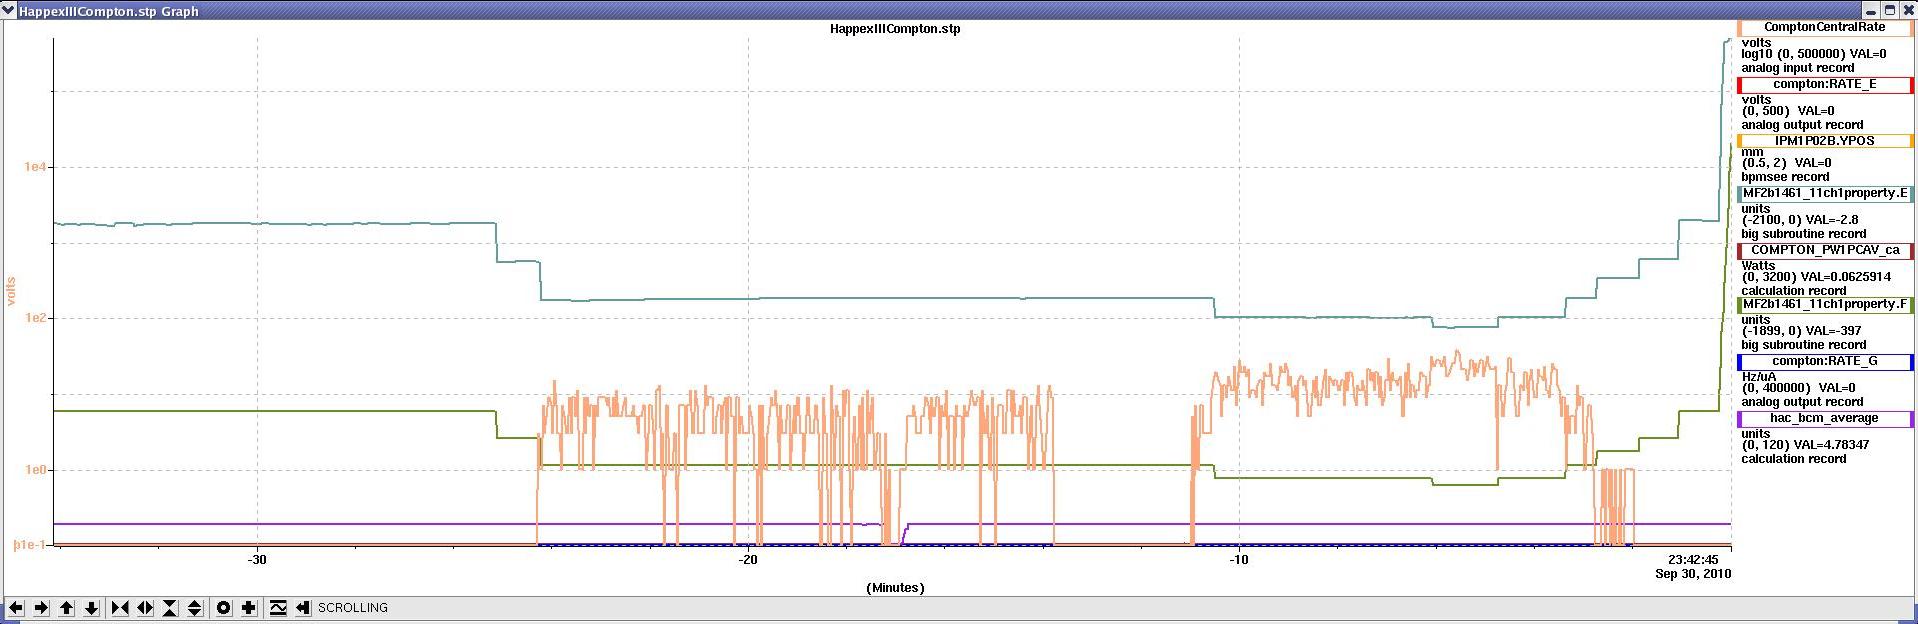Expand the time axis with outward-pointing horizontal arrows
The width and height of the screenshot is (1918, 624).
(x=145, y=608)
